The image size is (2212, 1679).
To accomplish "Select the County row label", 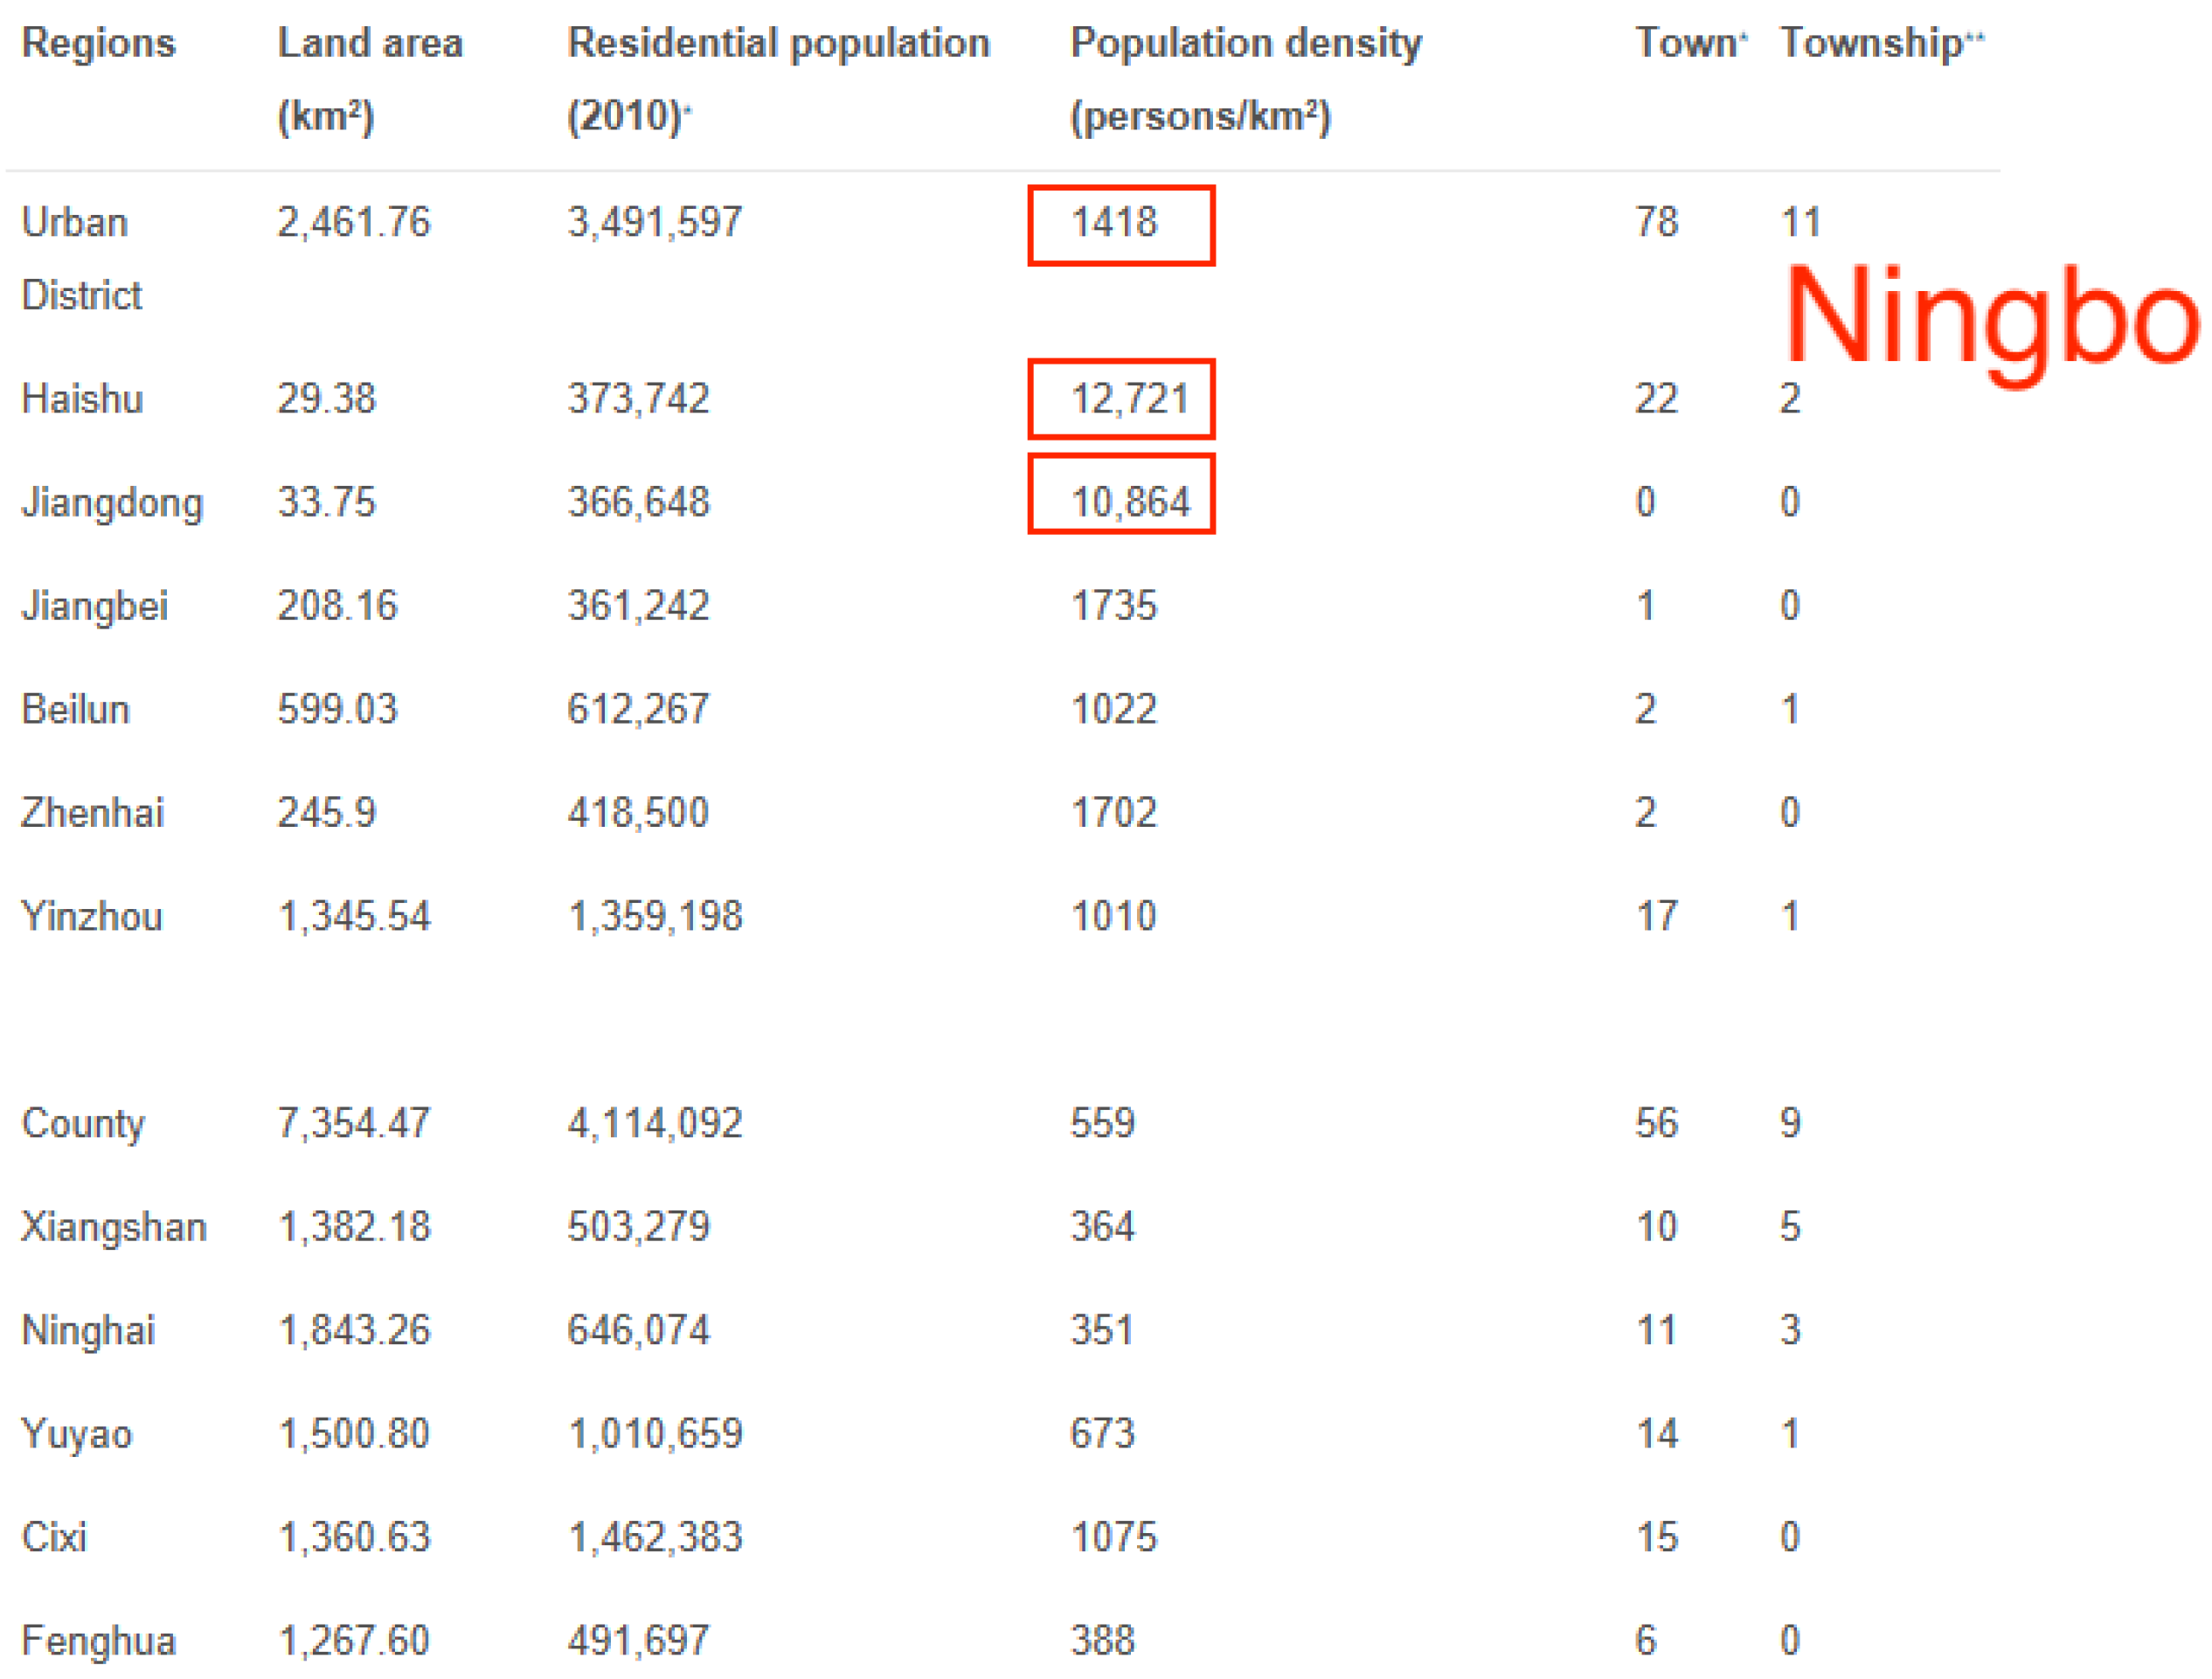I will click(83, 1123).
